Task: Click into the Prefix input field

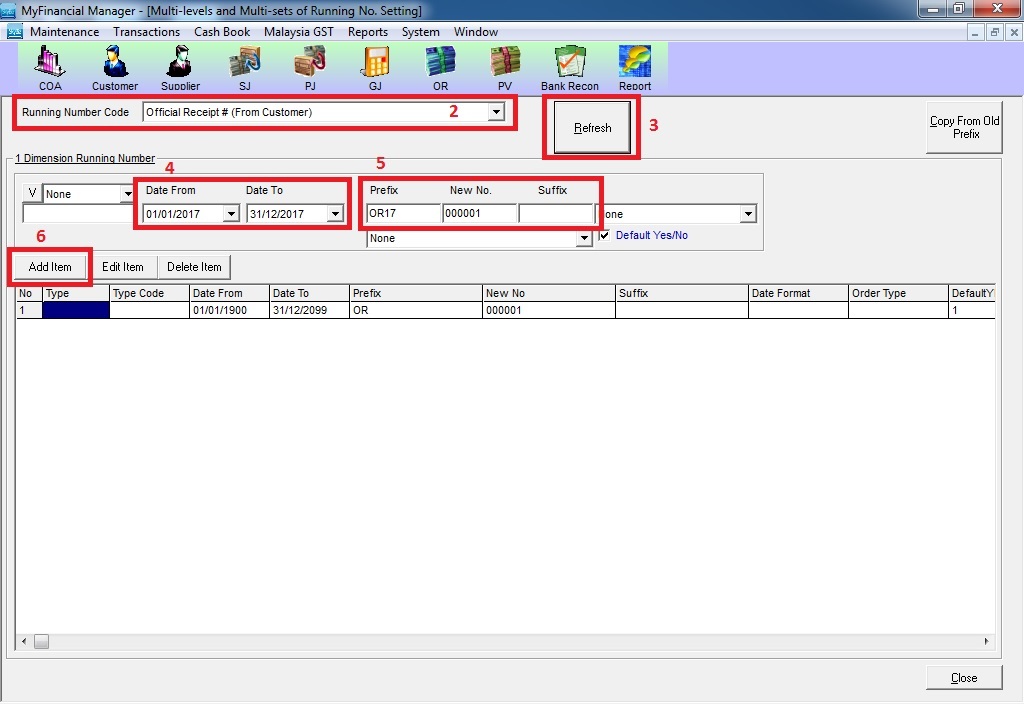Action: (x=403, y=213)
